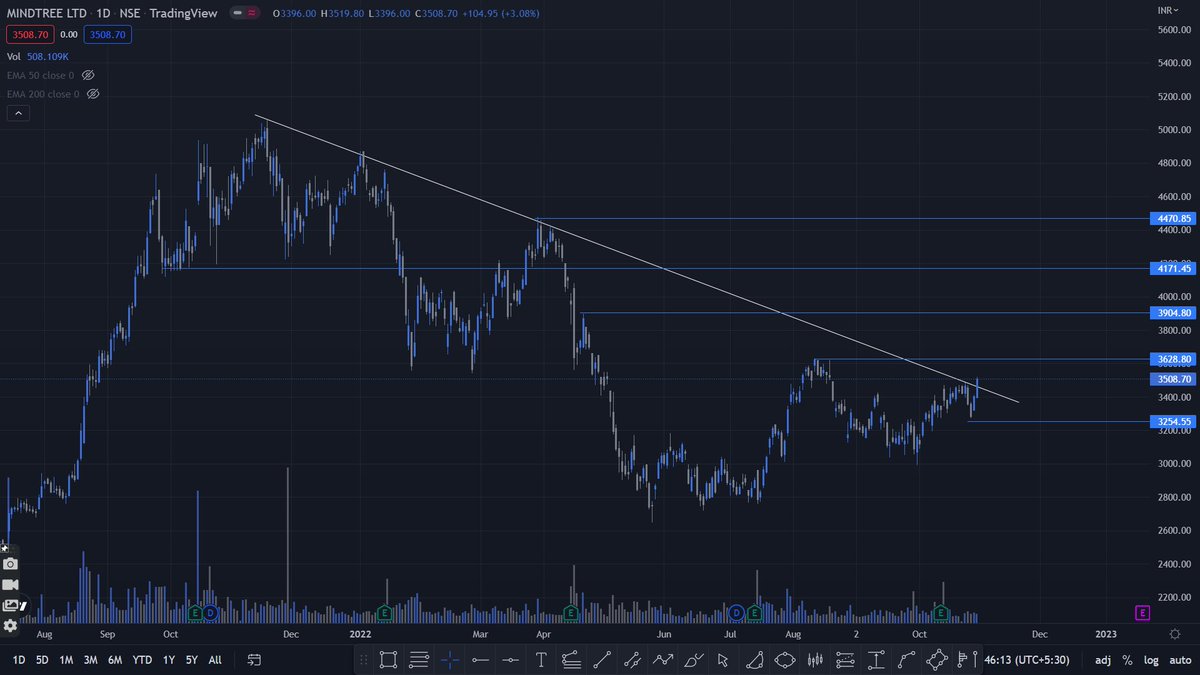Click the Vol 508.109K indicator label

coord(38,57)
